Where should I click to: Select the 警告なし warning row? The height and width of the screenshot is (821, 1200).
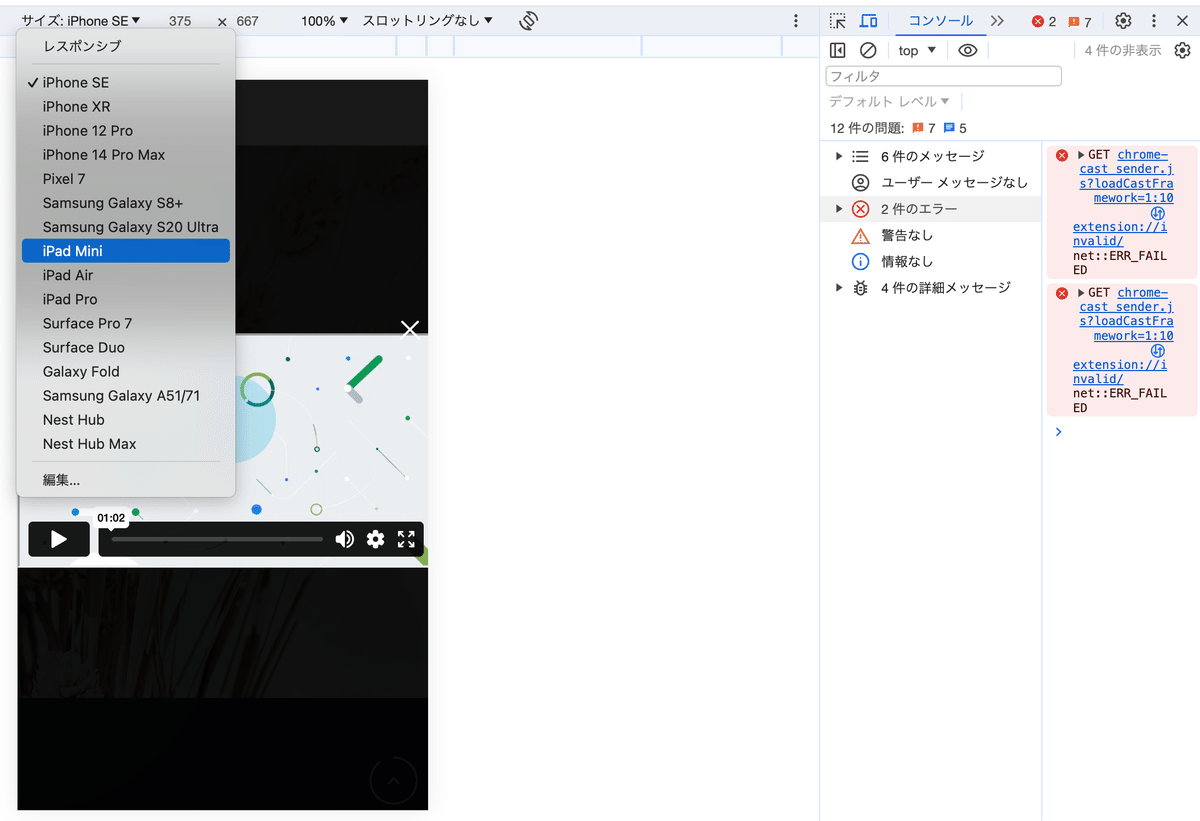click(931, 235)
